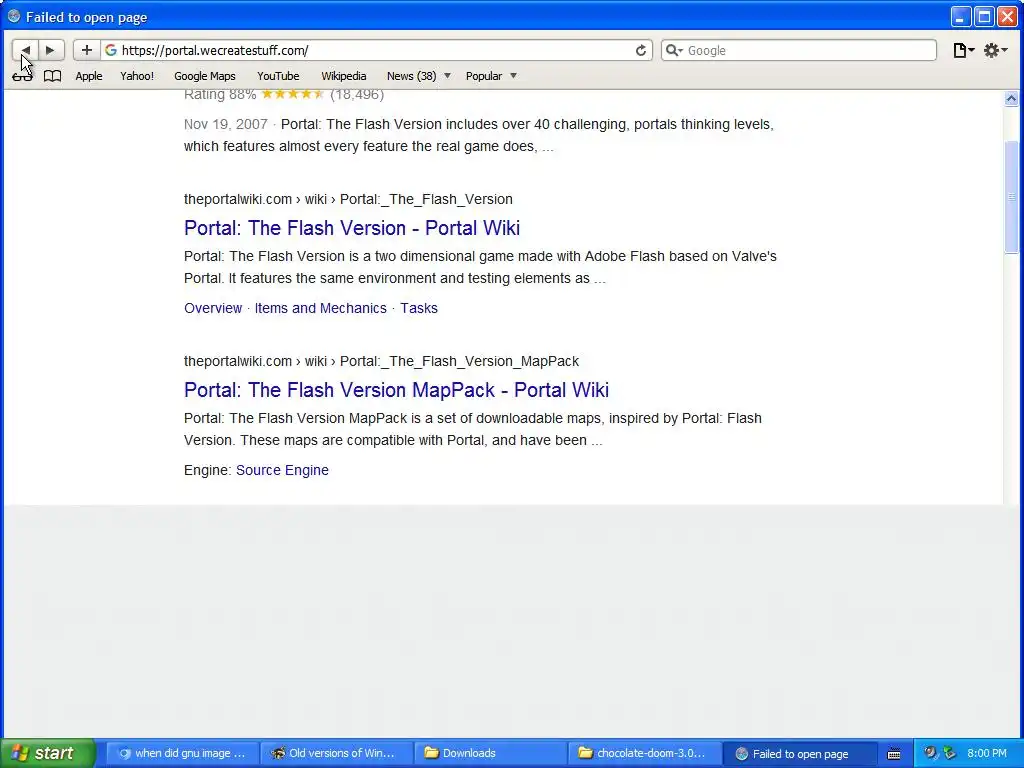Go forward to the next page

(51, 50)
